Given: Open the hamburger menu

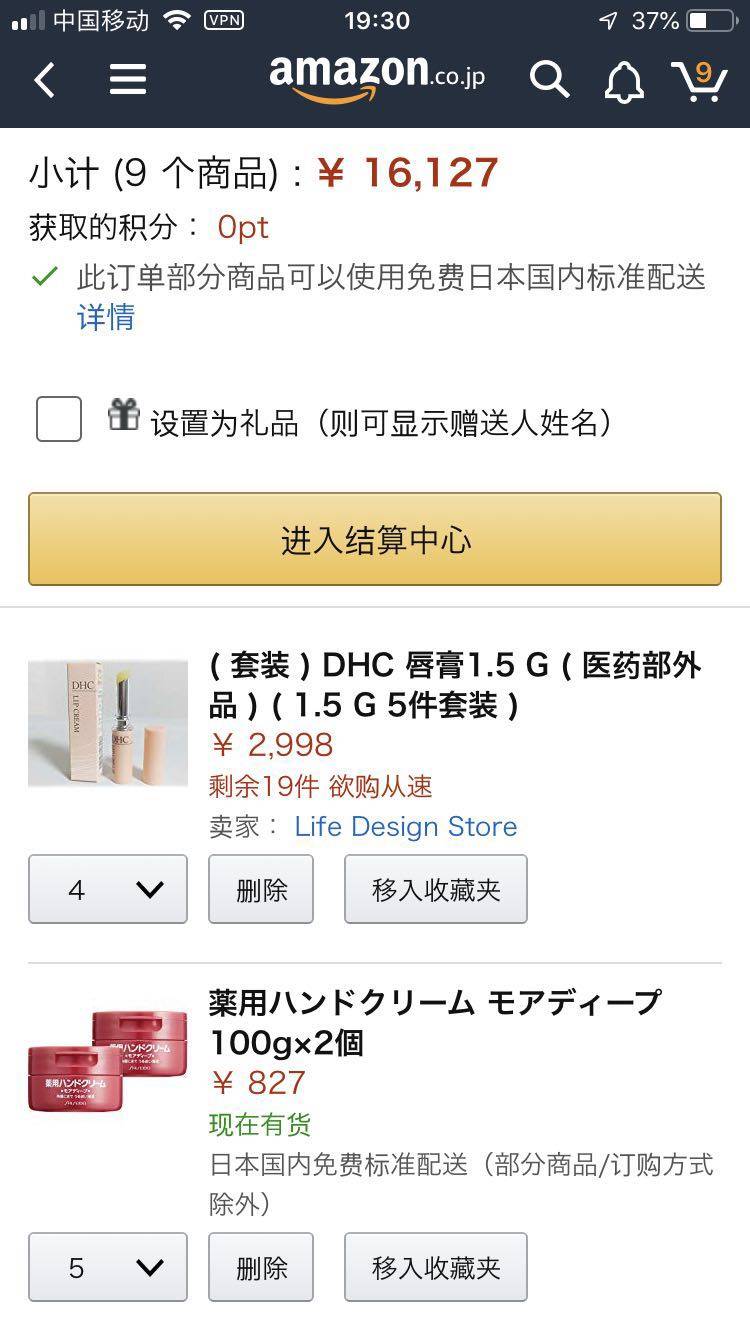Looking at the screenshot, I should [x=128, y=79].
